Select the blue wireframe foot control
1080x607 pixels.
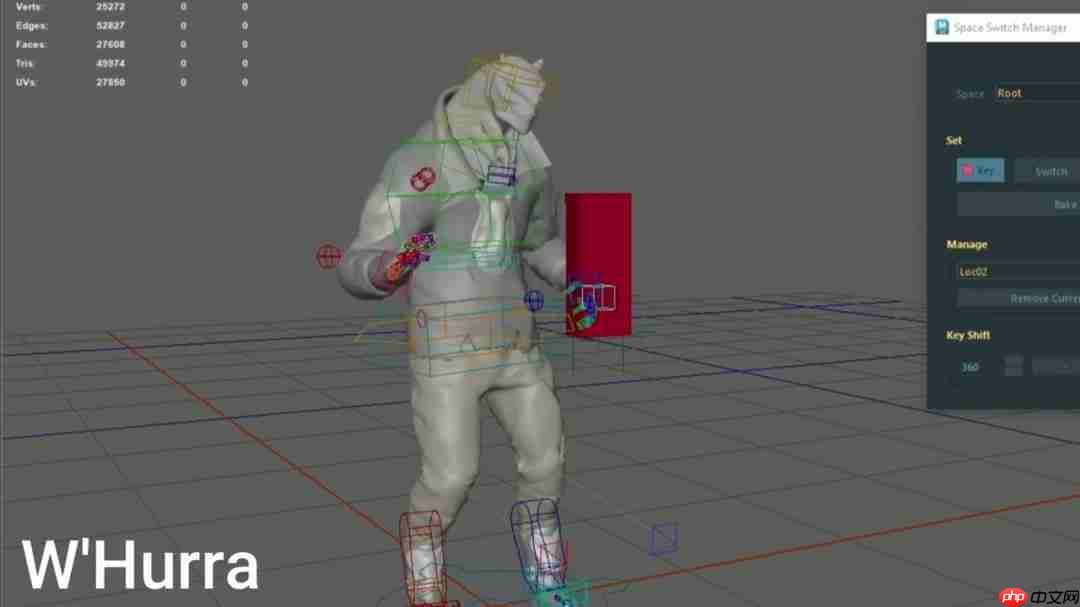click(x=539, y=544)
